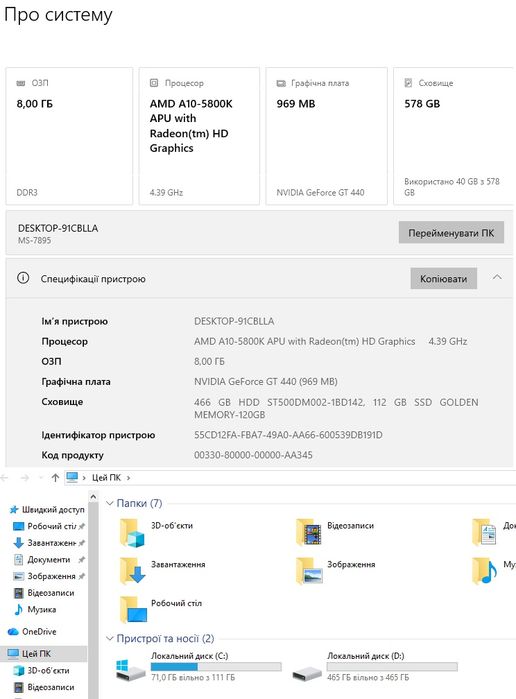Click the Копіювати button

(444, 279)
